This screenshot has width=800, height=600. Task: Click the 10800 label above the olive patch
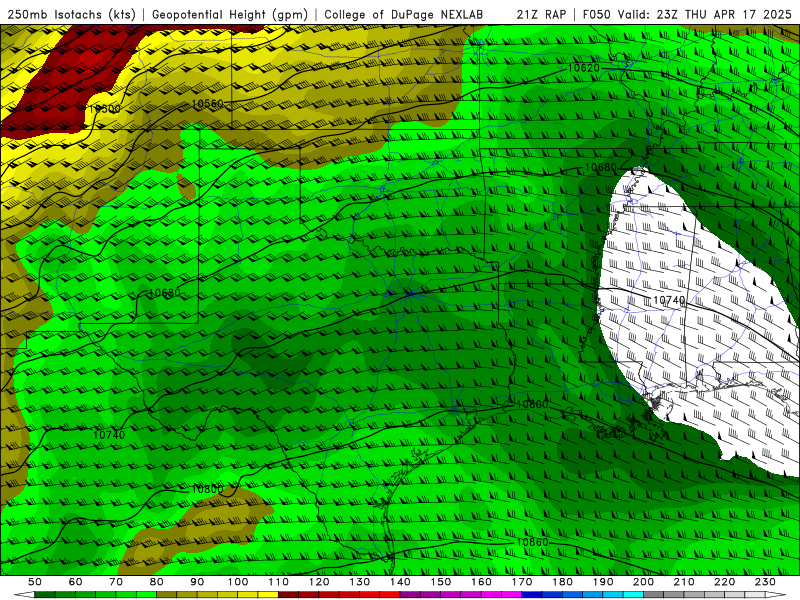click(207, 489)
